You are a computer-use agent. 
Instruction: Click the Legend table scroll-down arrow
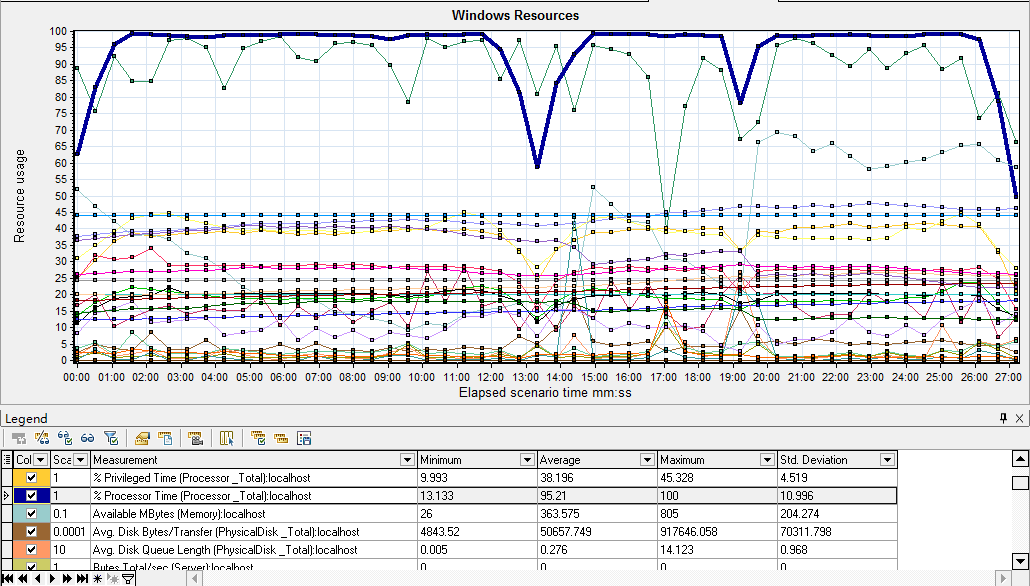1019,561
